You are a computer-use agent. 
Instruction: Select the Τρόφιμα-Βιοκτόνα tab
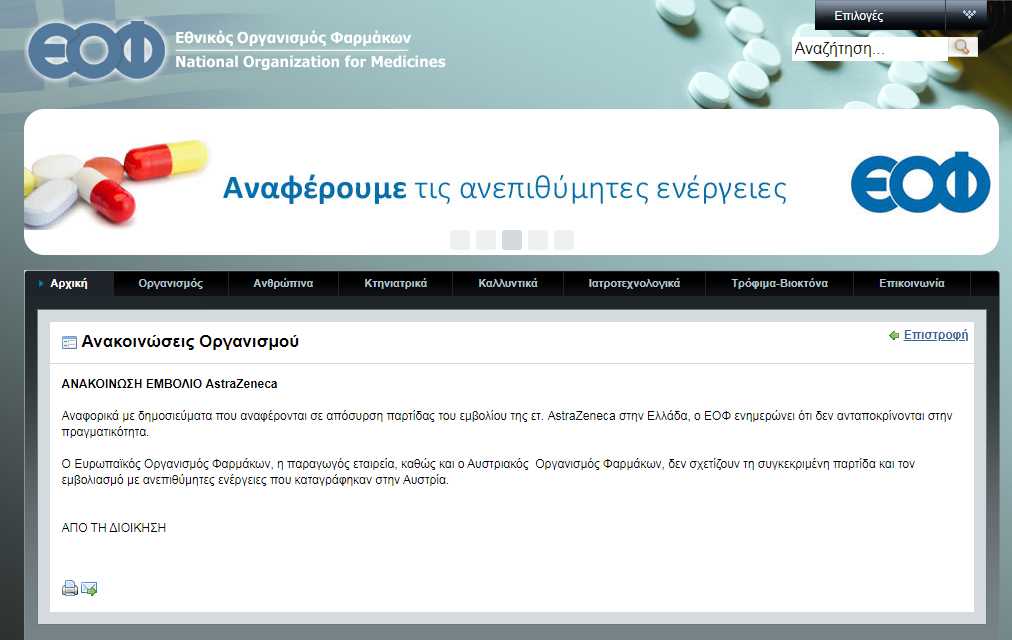[780, 283]
